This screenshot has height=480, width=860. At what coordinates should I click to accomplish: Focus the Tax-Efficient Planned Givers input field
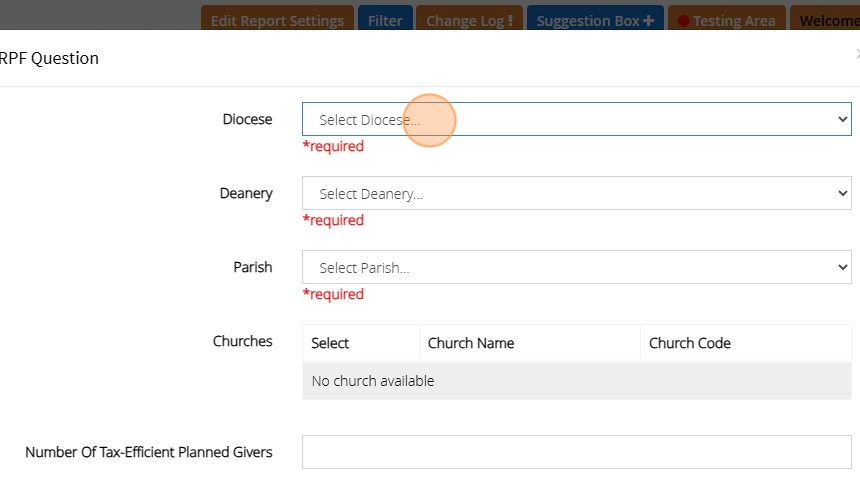tap(576, 452)
